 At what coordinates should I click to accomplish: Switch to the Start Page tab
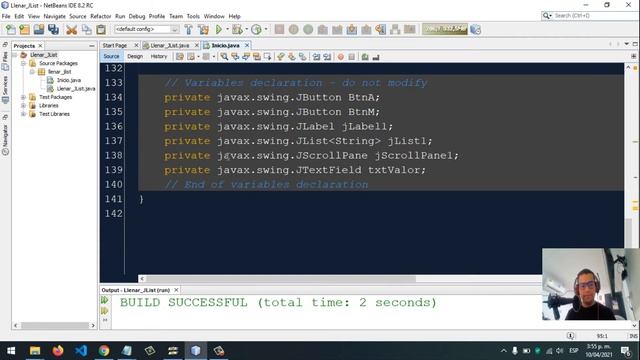tap(115, 45)
